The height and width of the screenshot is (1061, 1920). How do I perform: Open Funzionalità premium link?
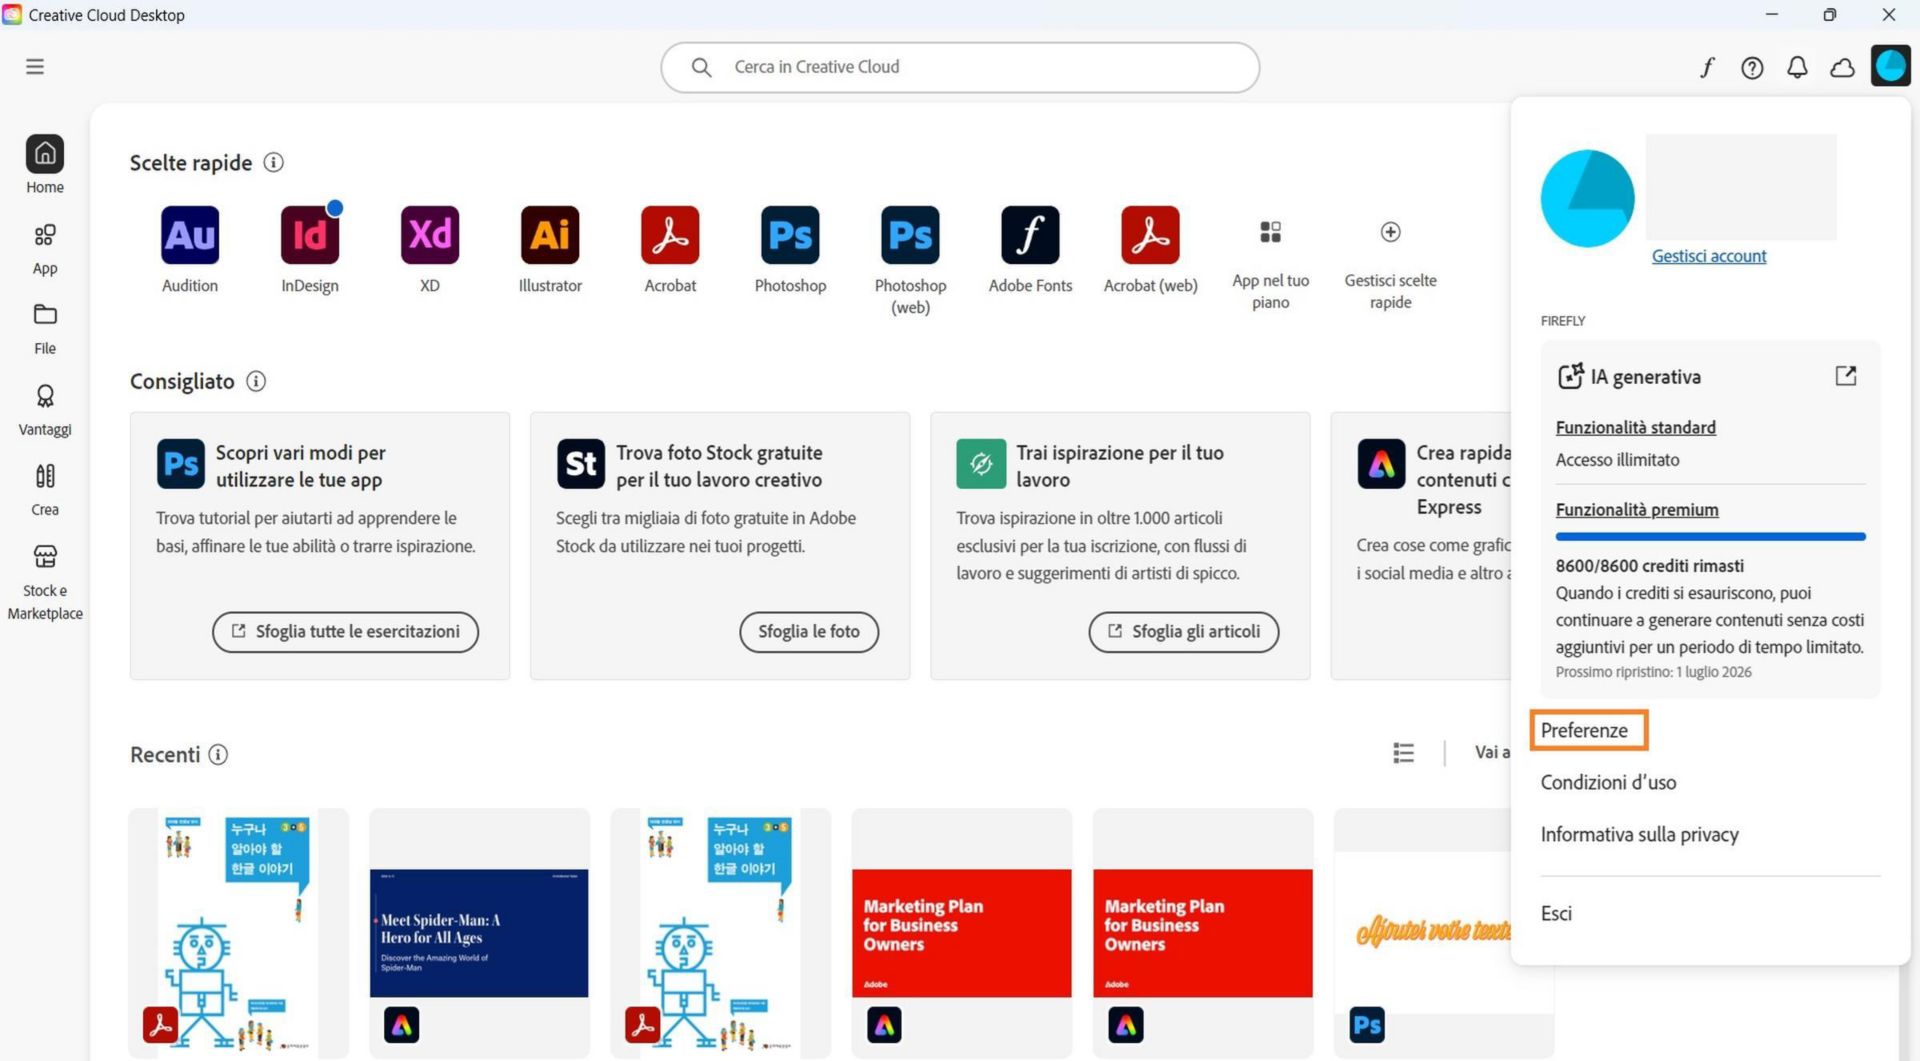[x=1637, y=510]
